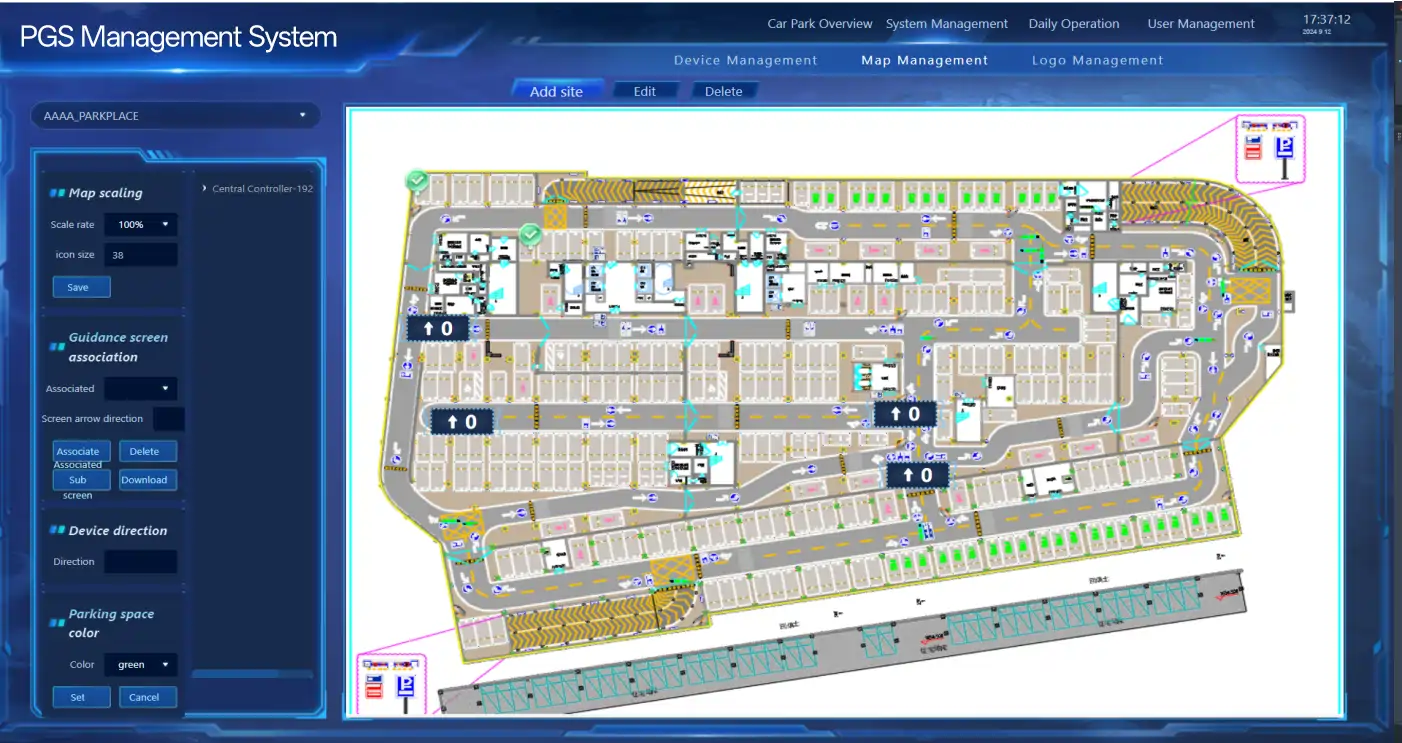Click the PGS Management System title

click(179, 37)
